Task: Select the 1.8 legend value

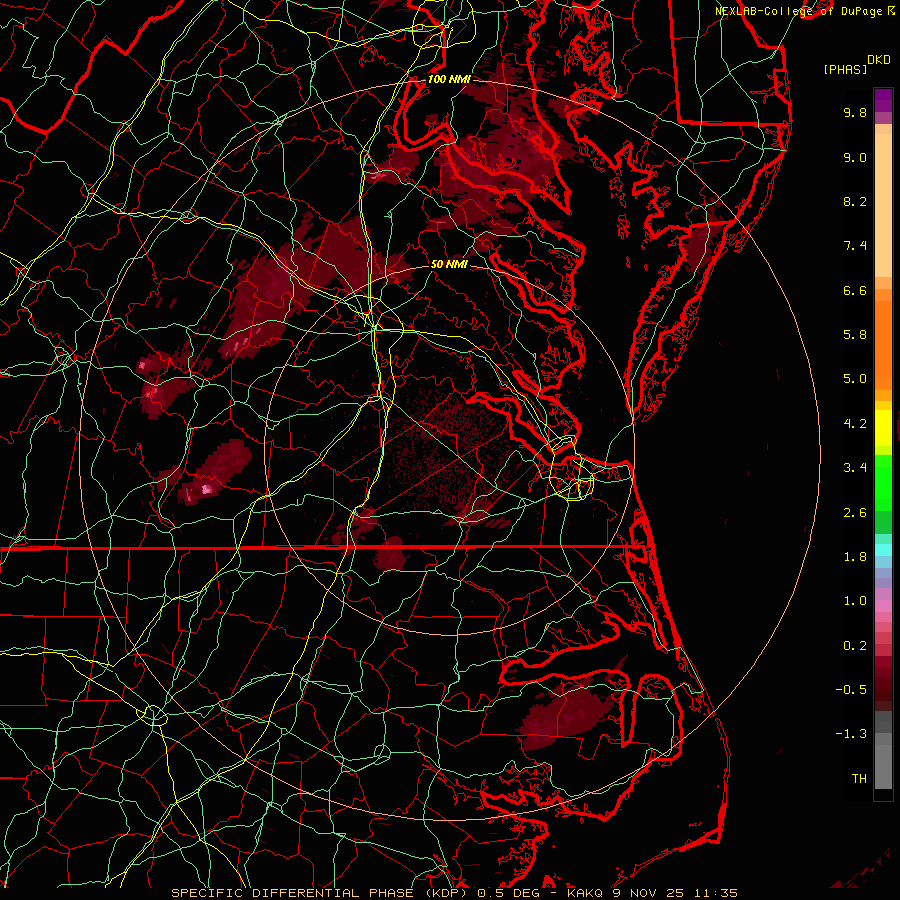Action: tap(855, 557)
